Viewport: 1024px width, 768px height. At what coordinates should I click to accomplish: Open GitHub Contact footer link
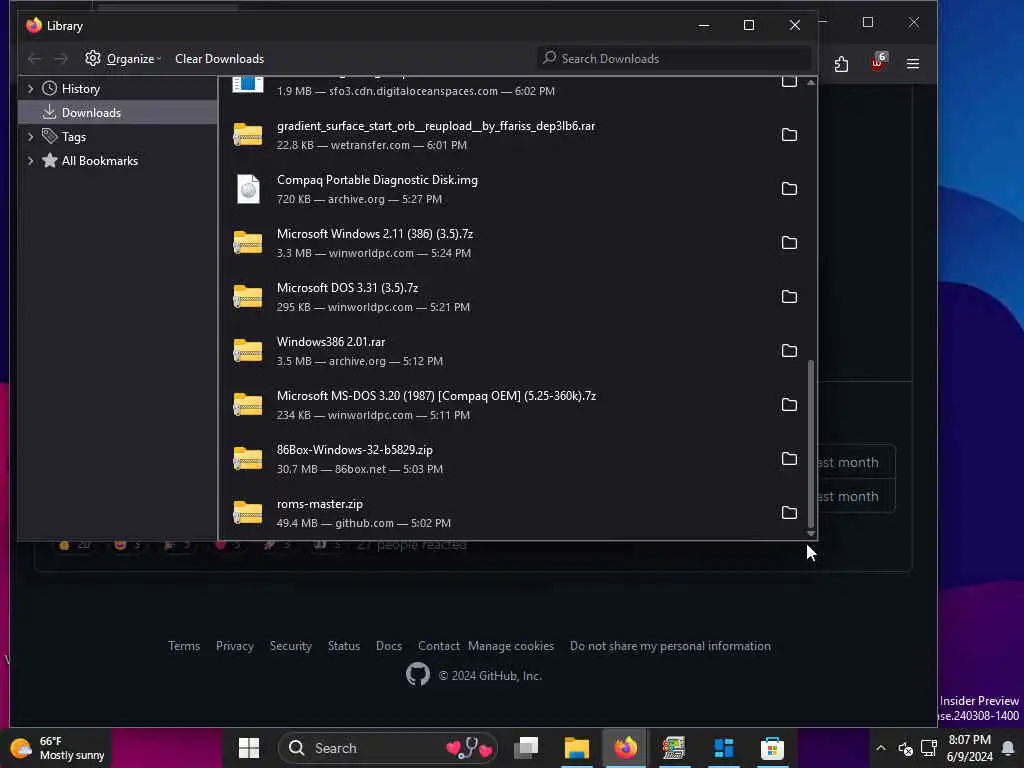click(x=438, y=646)
